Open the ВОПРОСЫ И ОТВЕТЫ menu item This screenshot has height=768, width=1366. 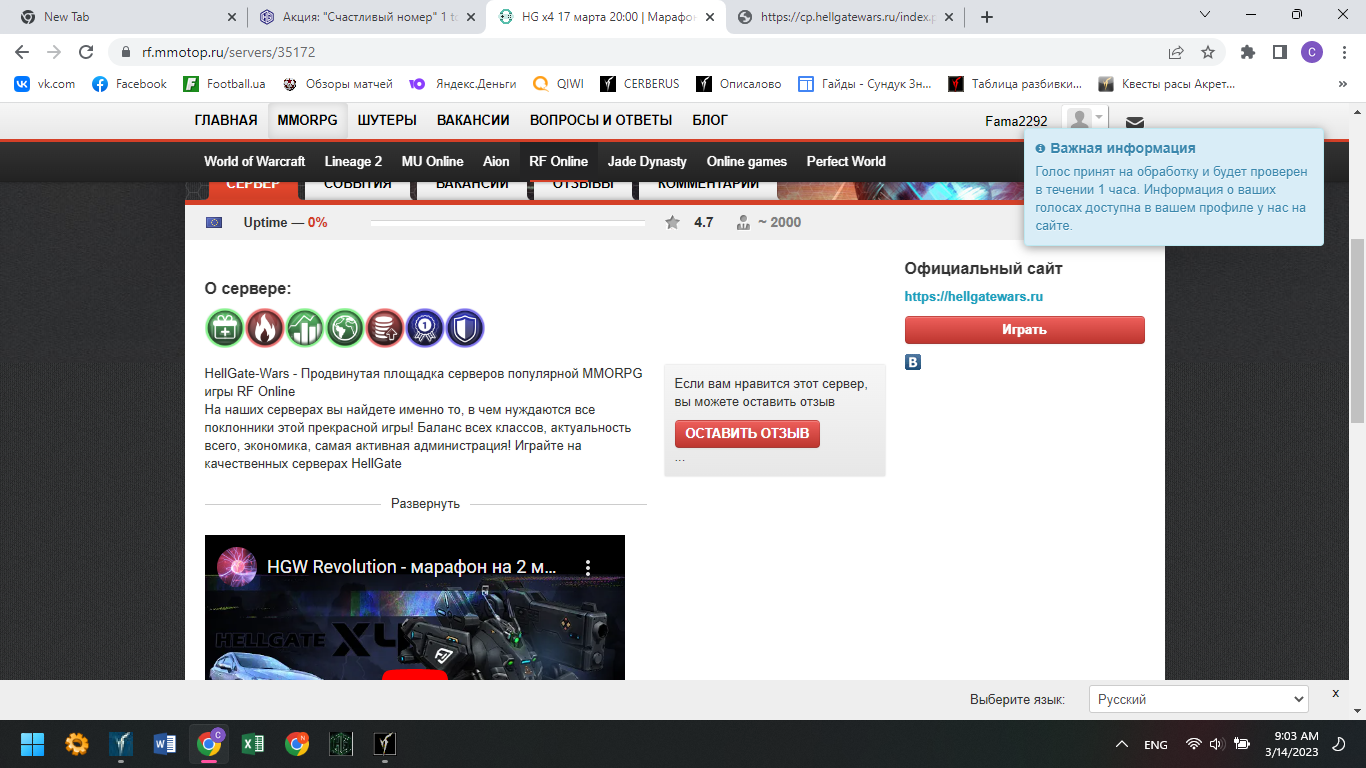point(601,120)
